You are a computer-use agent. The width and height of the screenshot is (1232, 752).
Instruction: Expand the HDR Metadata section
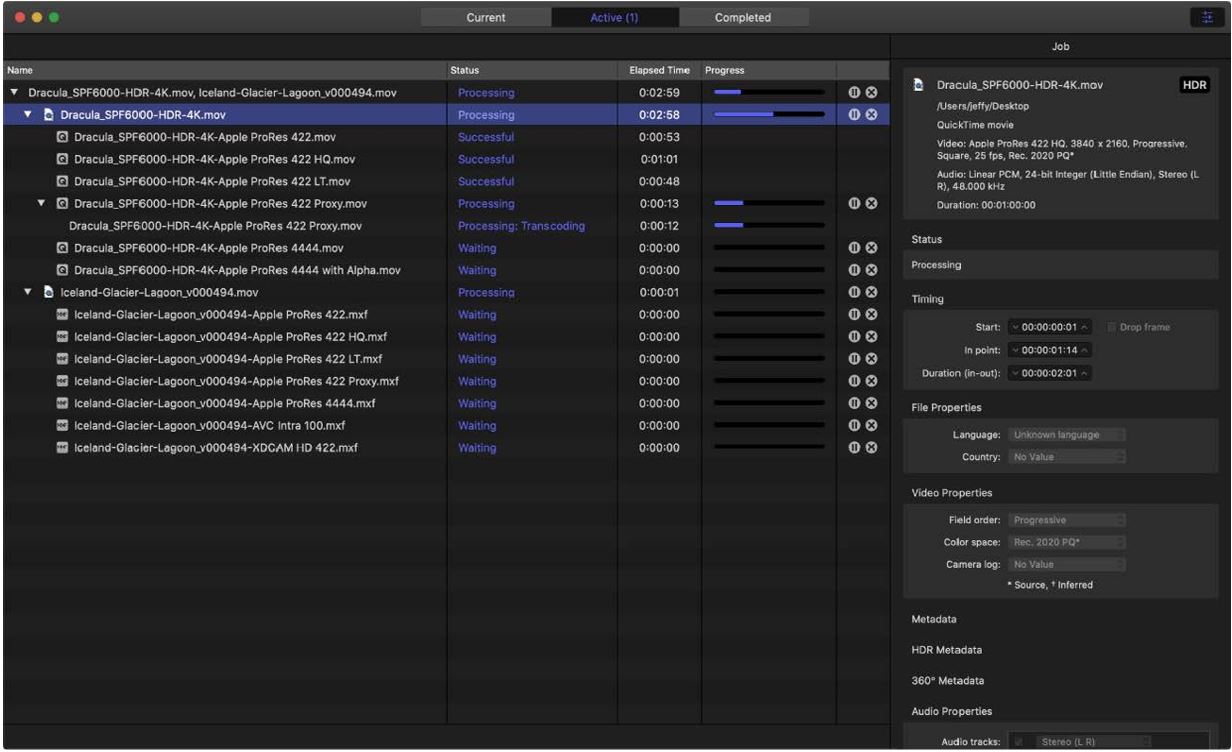[x=945, y=650]
